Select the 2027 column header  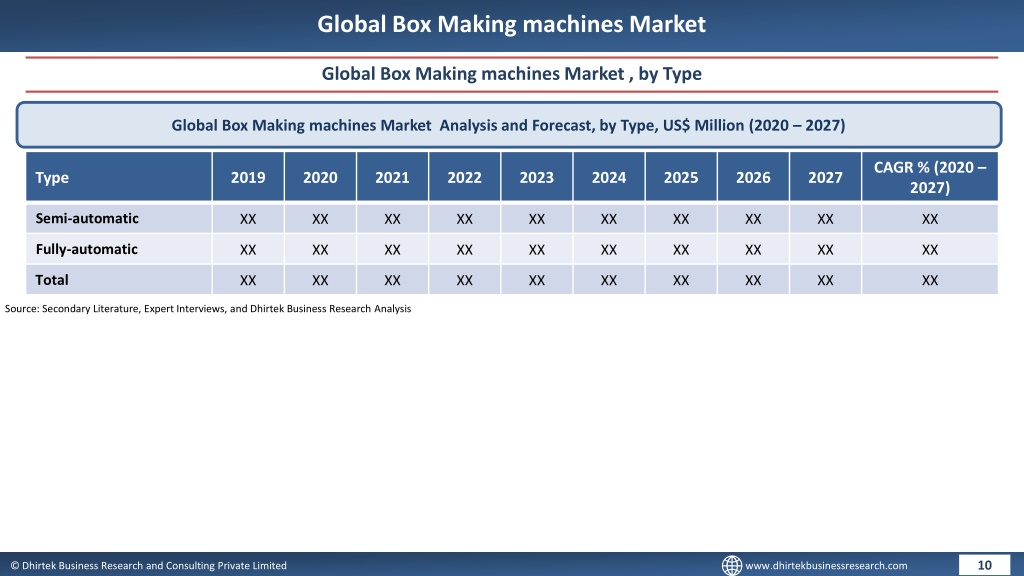click(x=825, y=176)
